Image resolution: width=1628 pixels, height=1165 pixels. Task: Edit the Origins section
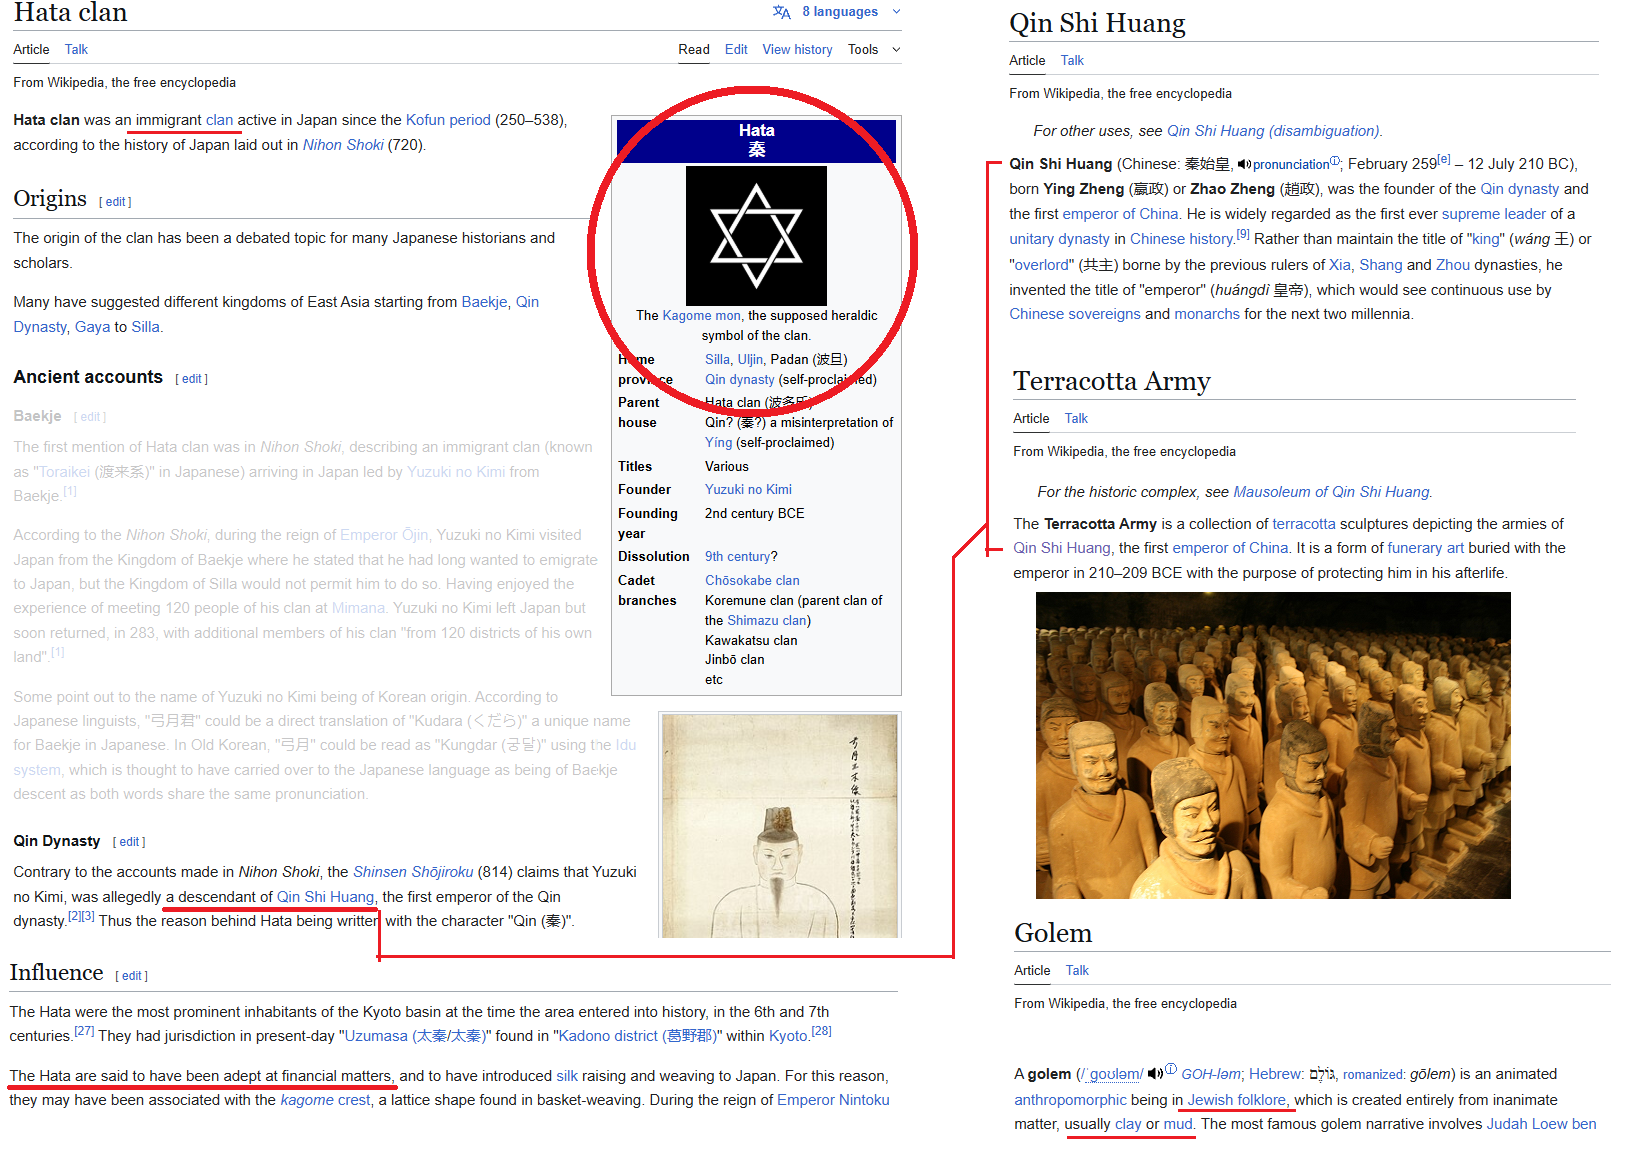pyautogui.click(x=116, y=202)
